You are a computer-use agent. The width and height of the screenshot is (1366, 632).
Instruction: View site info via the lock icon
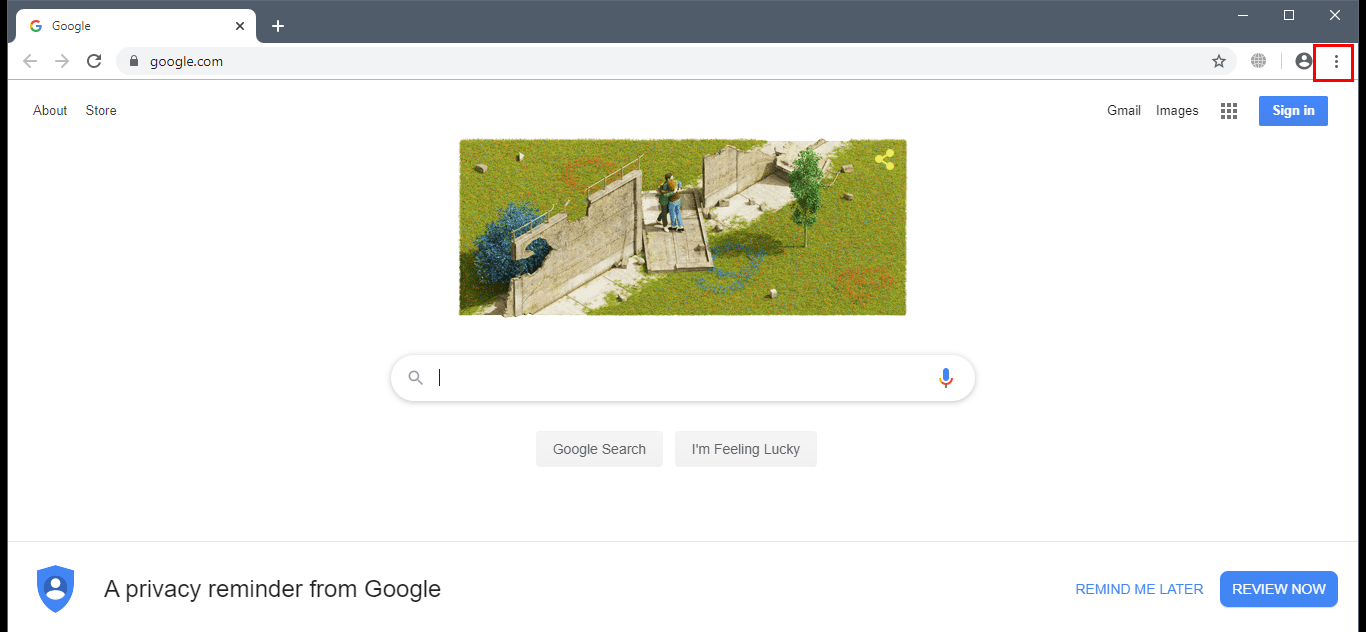tap(133, 61)
